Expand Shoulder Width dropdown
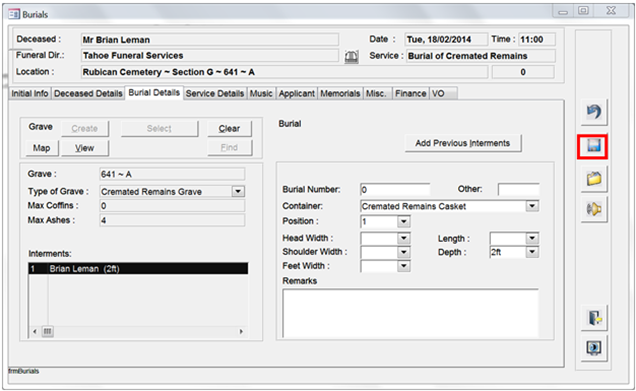Image resolution: width=636 pixels, height=391 pixels. (x=404, y=252)
